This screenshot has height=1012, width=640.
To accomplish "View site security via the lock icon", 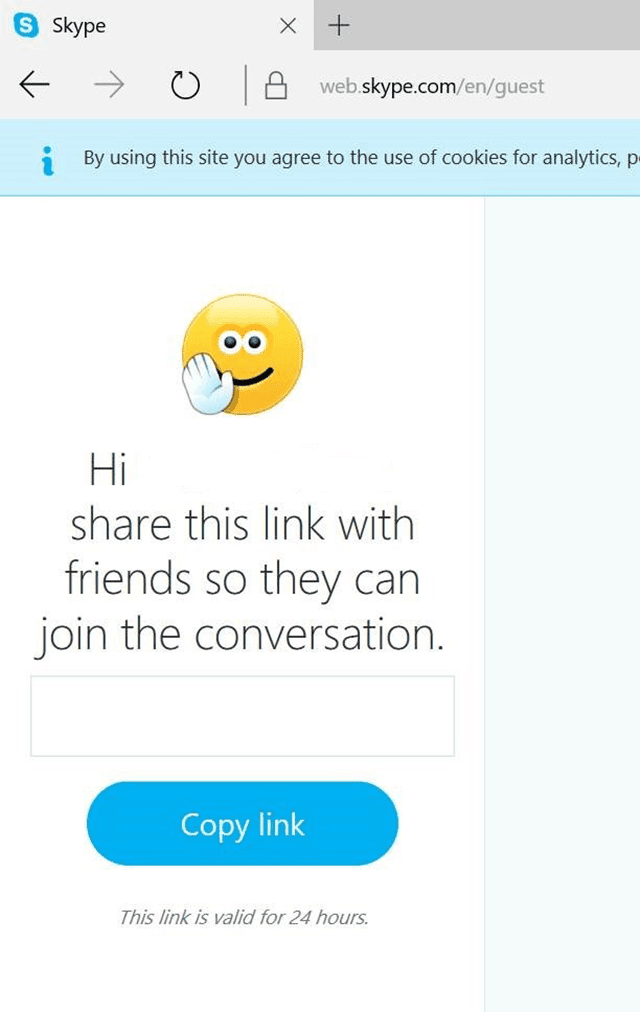I will click(x=276, y=85).
